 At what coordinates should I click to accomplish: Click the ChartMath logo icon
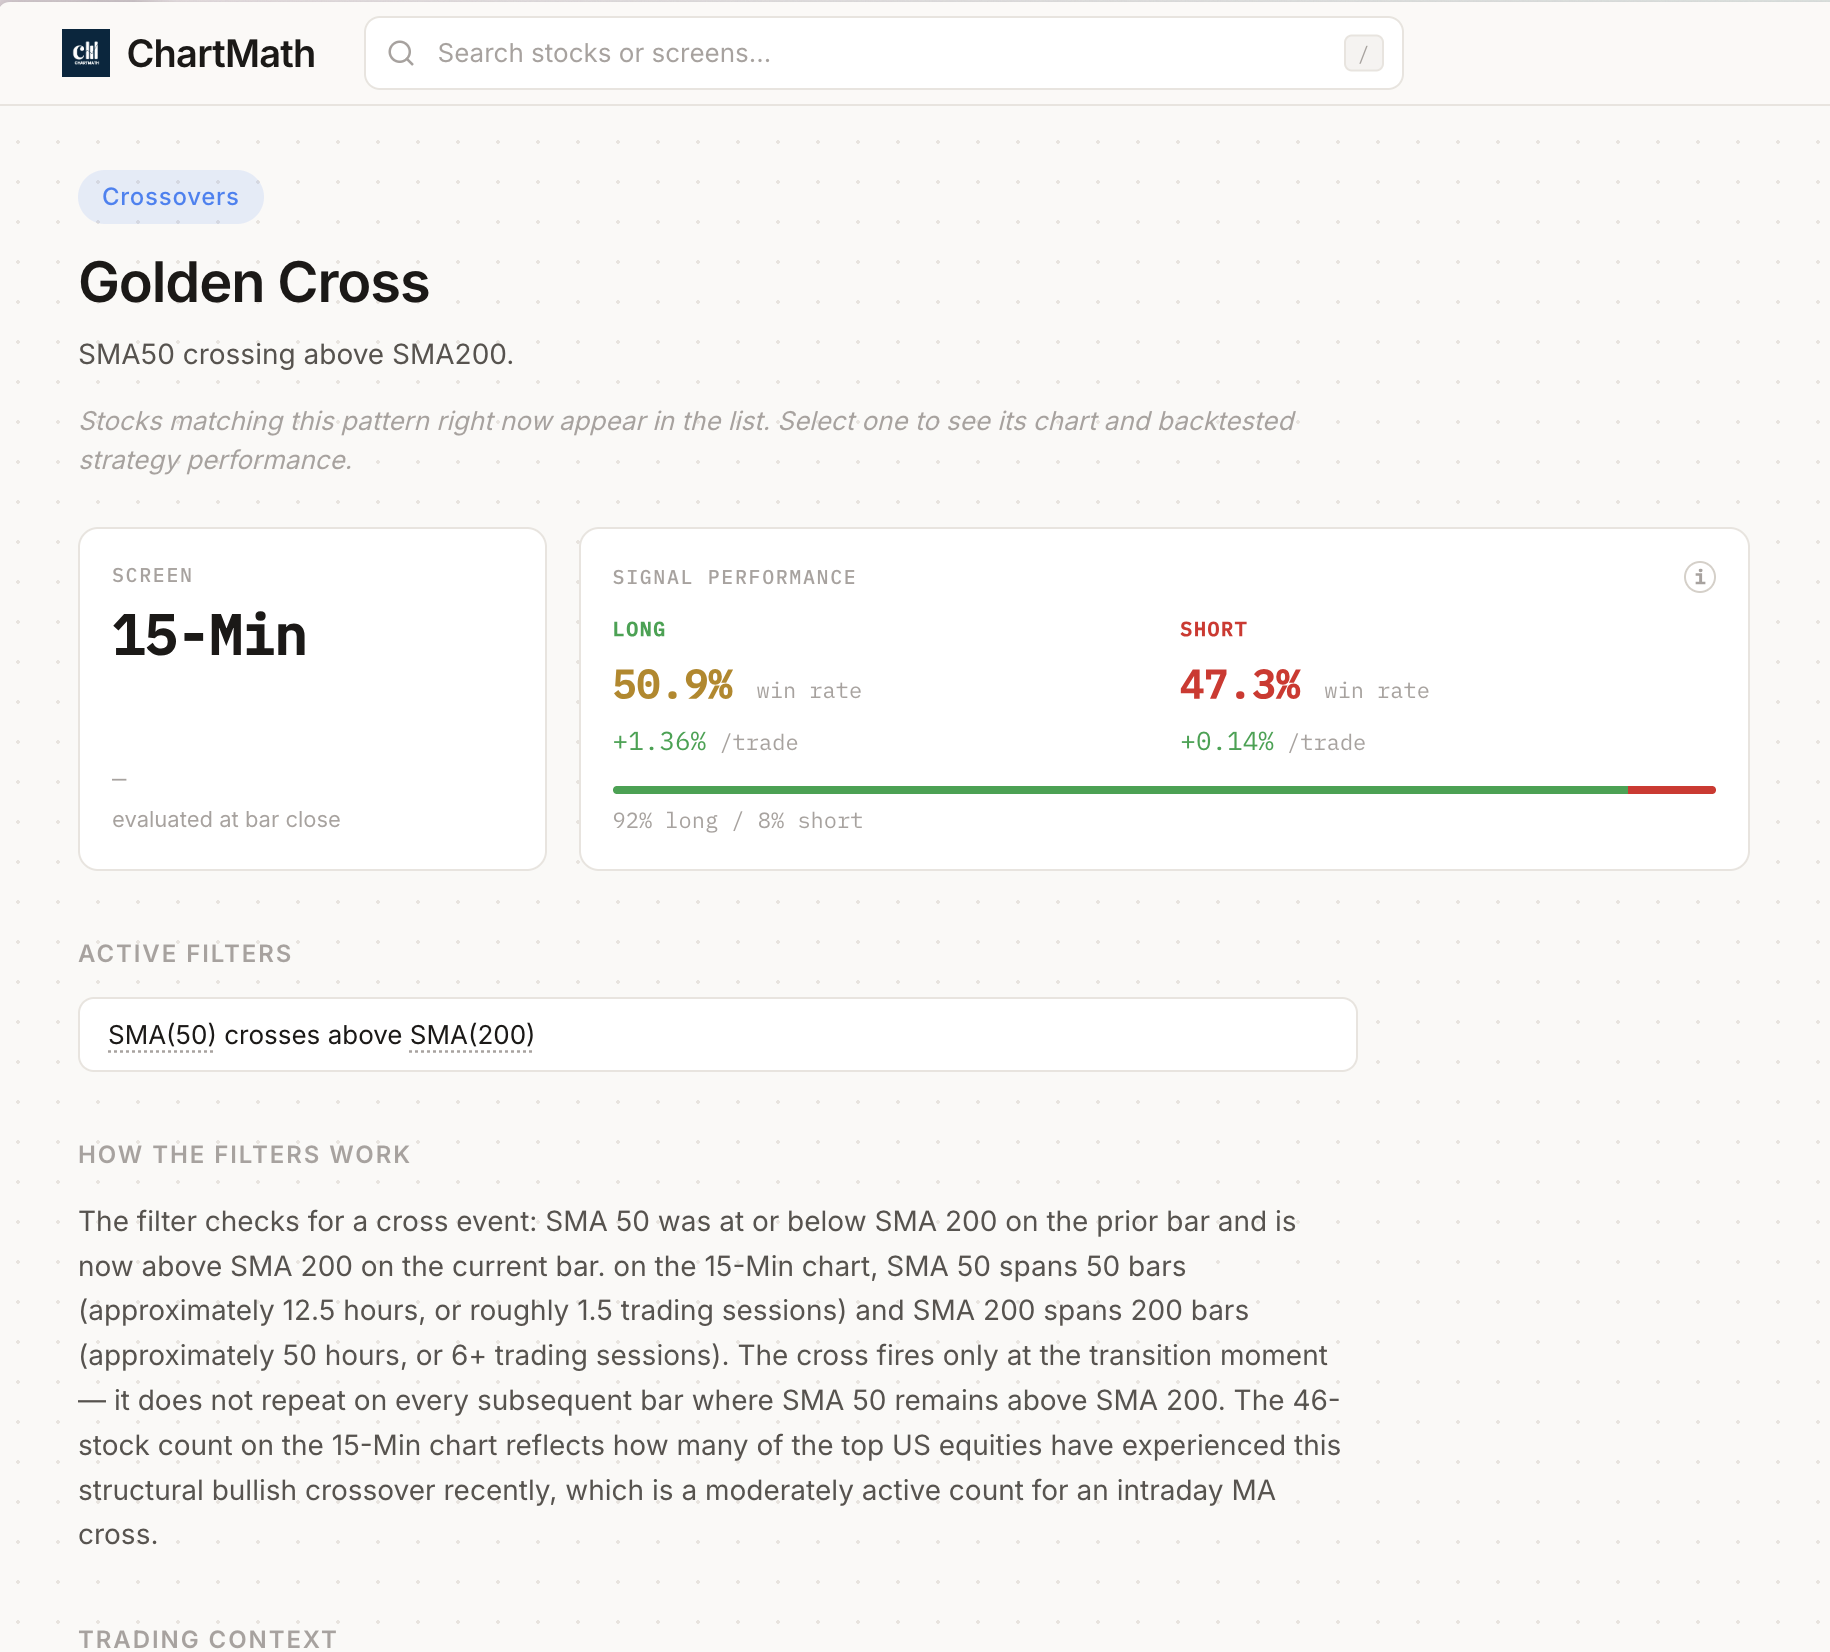click(86, 53)
